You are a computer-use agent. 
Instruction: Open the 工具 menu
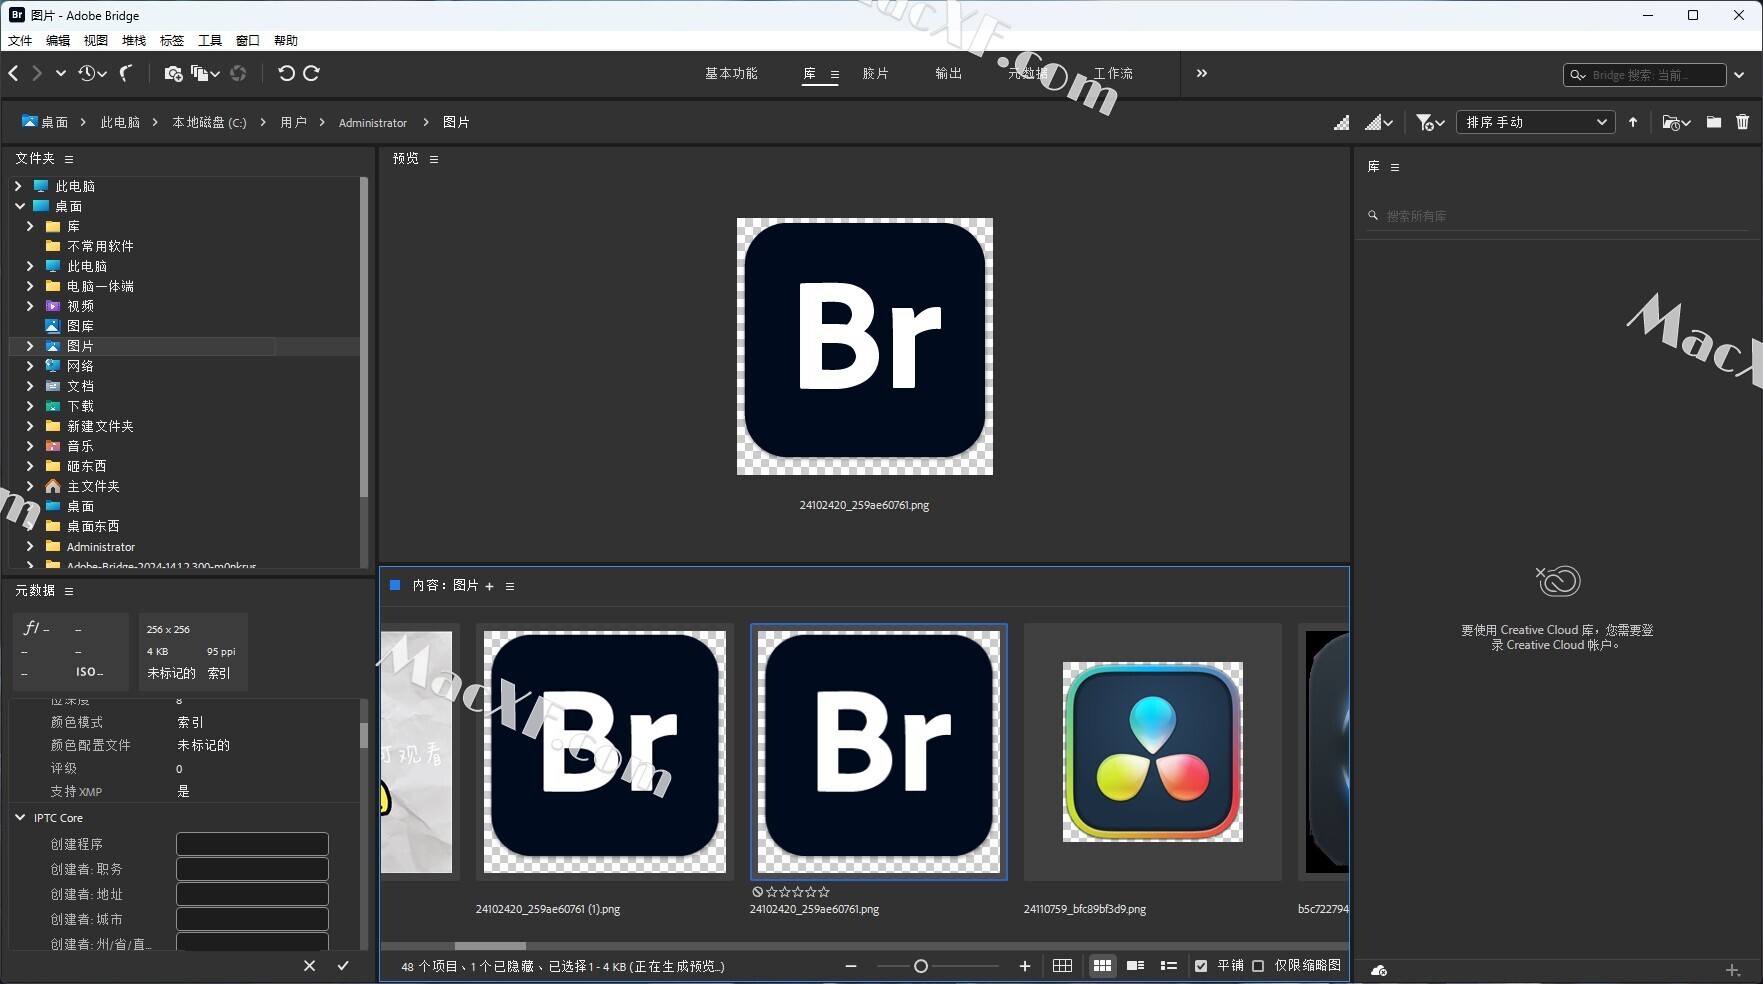[210, 41]
